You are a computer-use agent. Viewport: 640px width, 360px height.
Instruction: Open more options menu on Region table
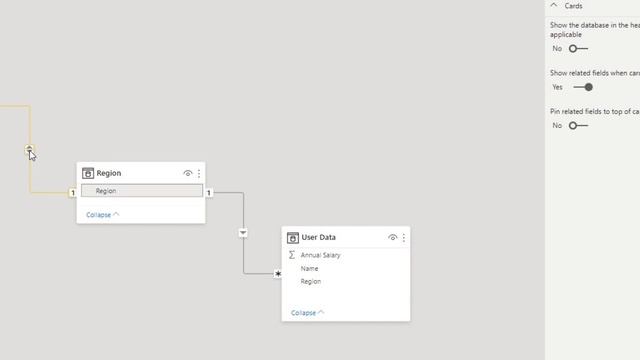pos(199,173)
